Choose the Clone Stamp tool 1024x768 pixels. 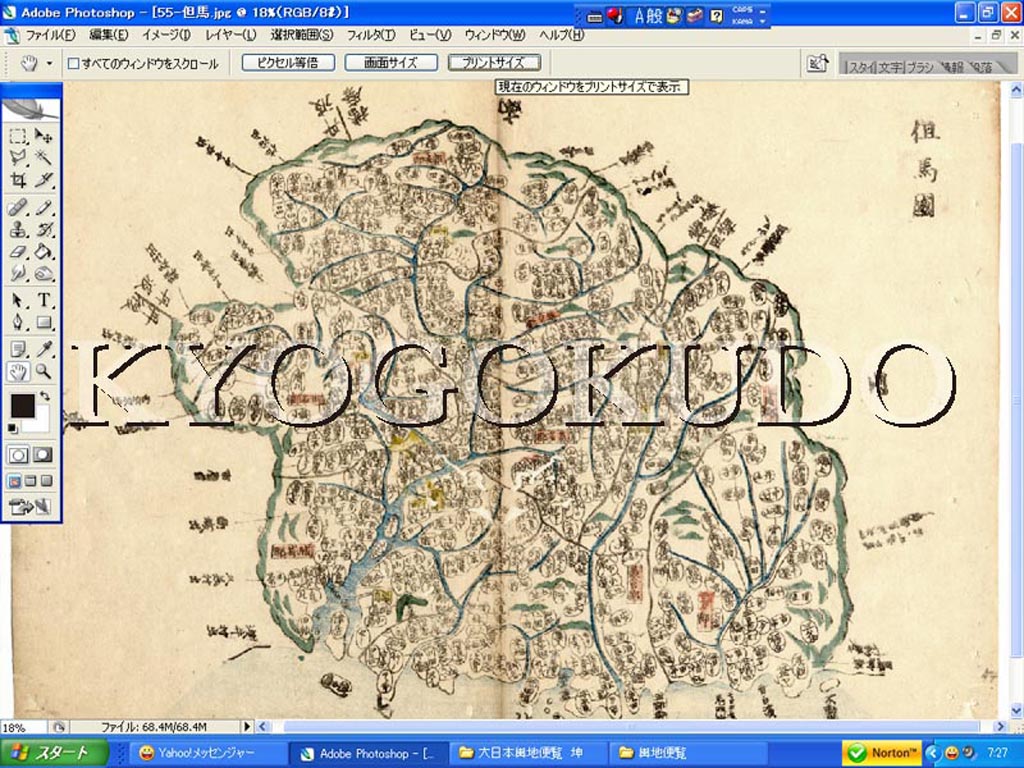click(19, 229)
